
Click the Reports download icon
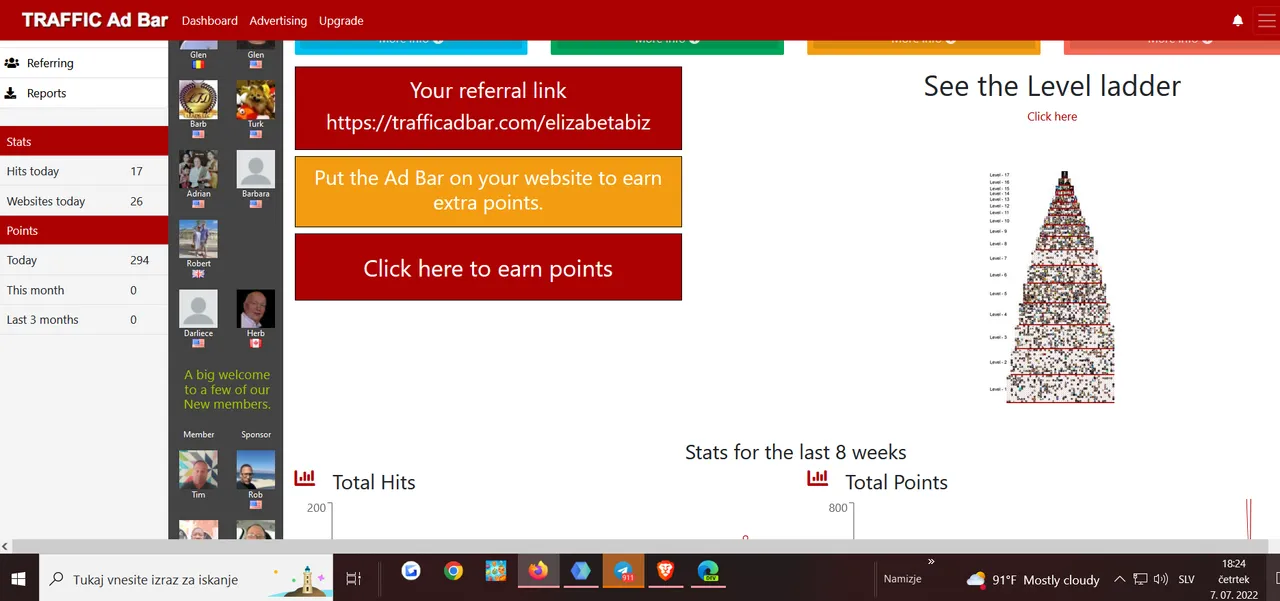11,93
